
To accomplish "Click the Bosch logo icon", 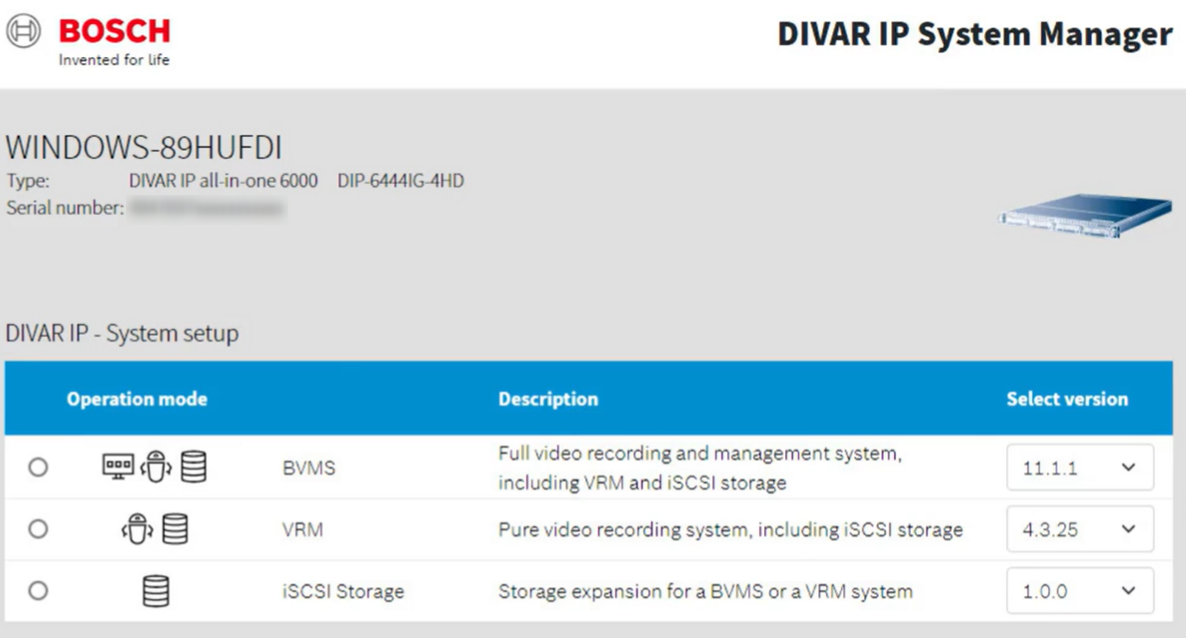I will [24, 32].
